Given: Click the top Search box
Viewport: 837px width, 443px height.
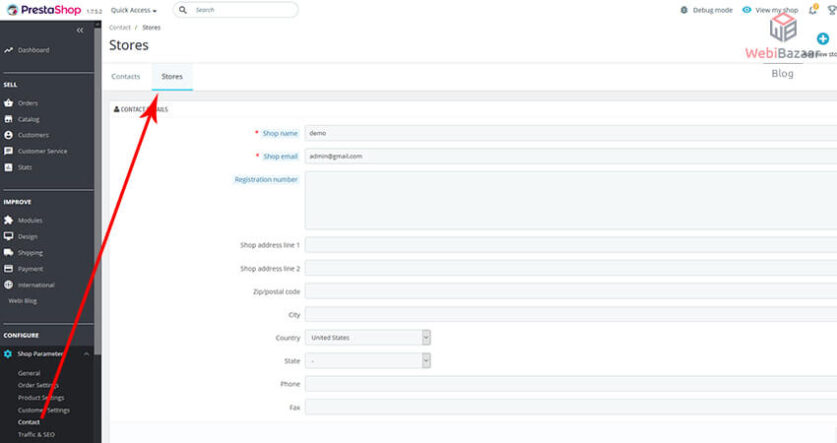Looking at the screenshot, I should click(x=240, y=10).
